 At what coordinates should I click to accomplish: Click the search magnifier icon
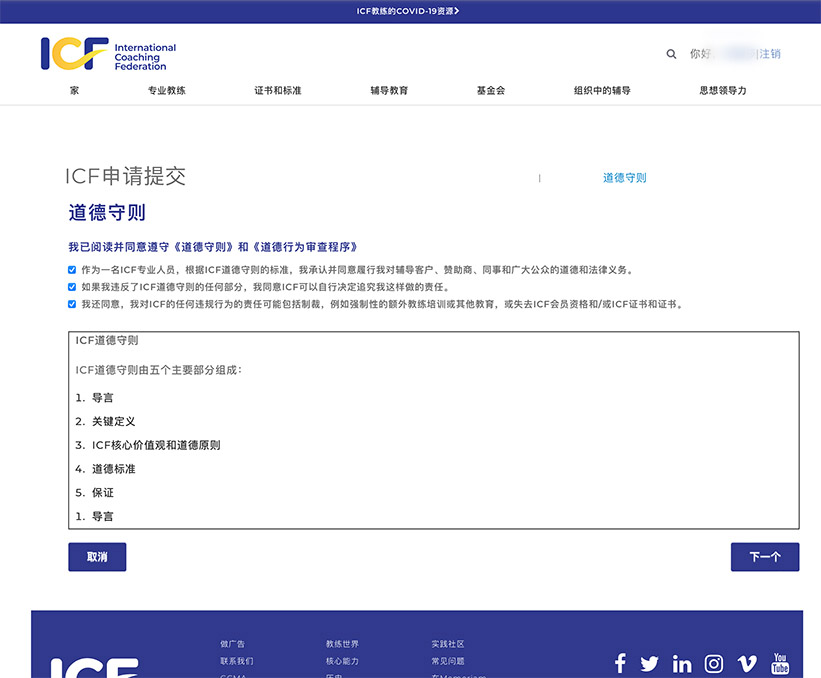tap(671, 54)
